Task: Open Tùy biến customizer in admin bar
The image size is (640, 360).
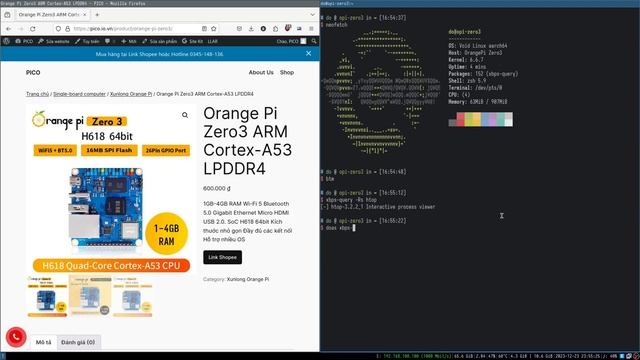Action: click(x=87, y=41)
